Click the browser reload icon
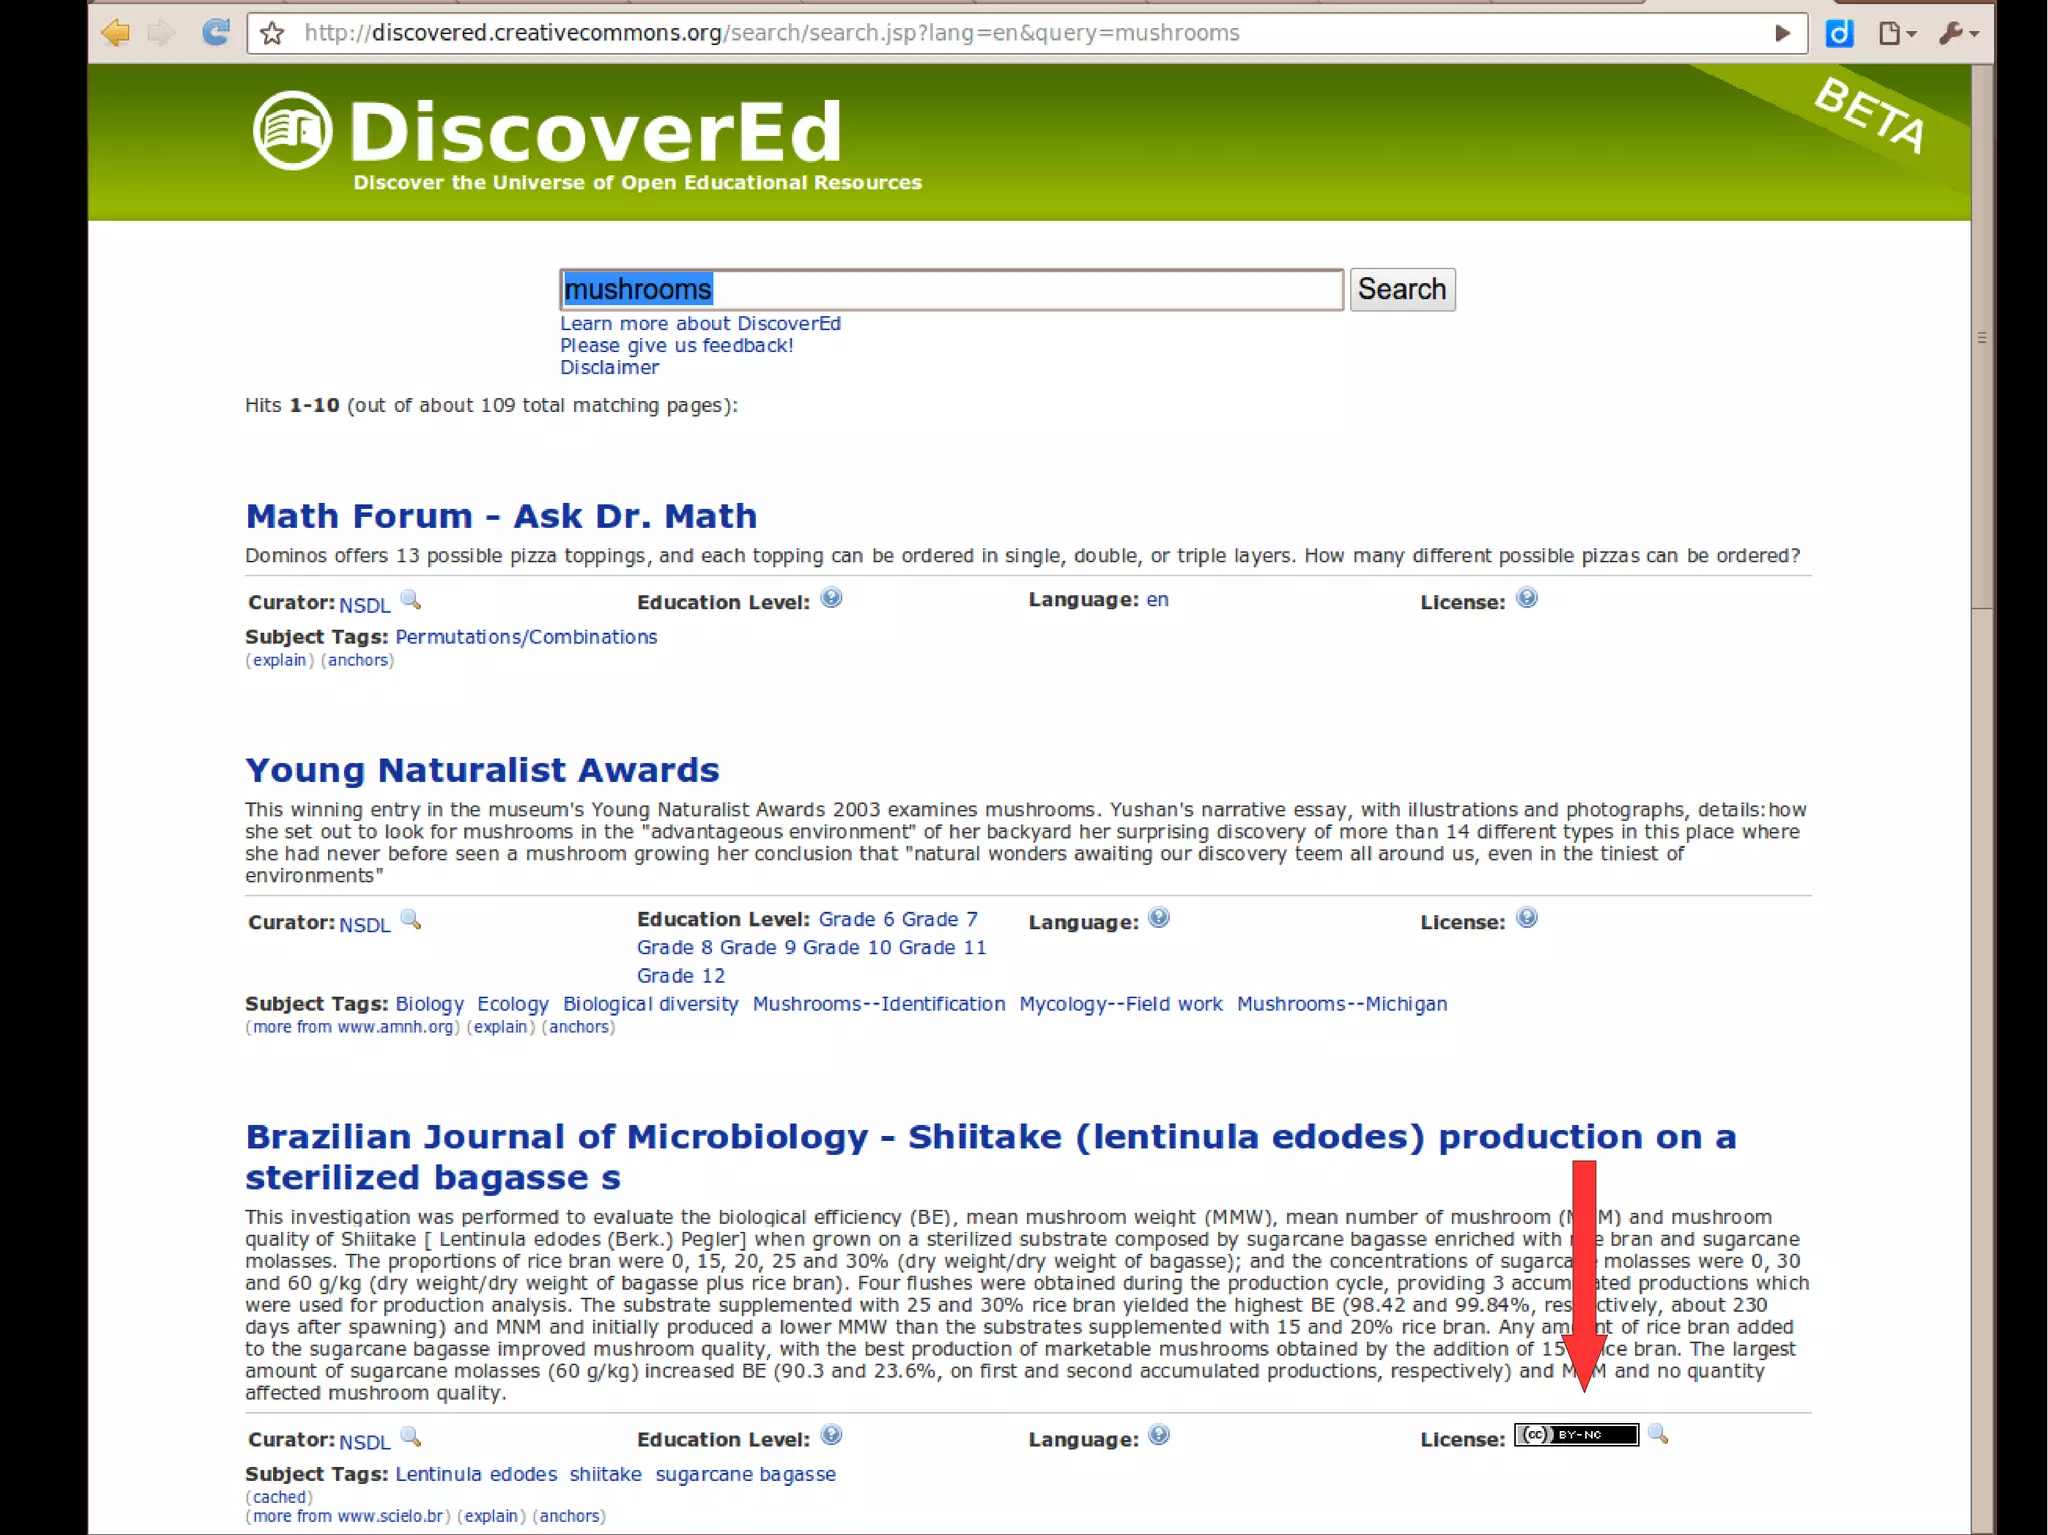Viewport: 2048px width, 1535px height. 215,33
